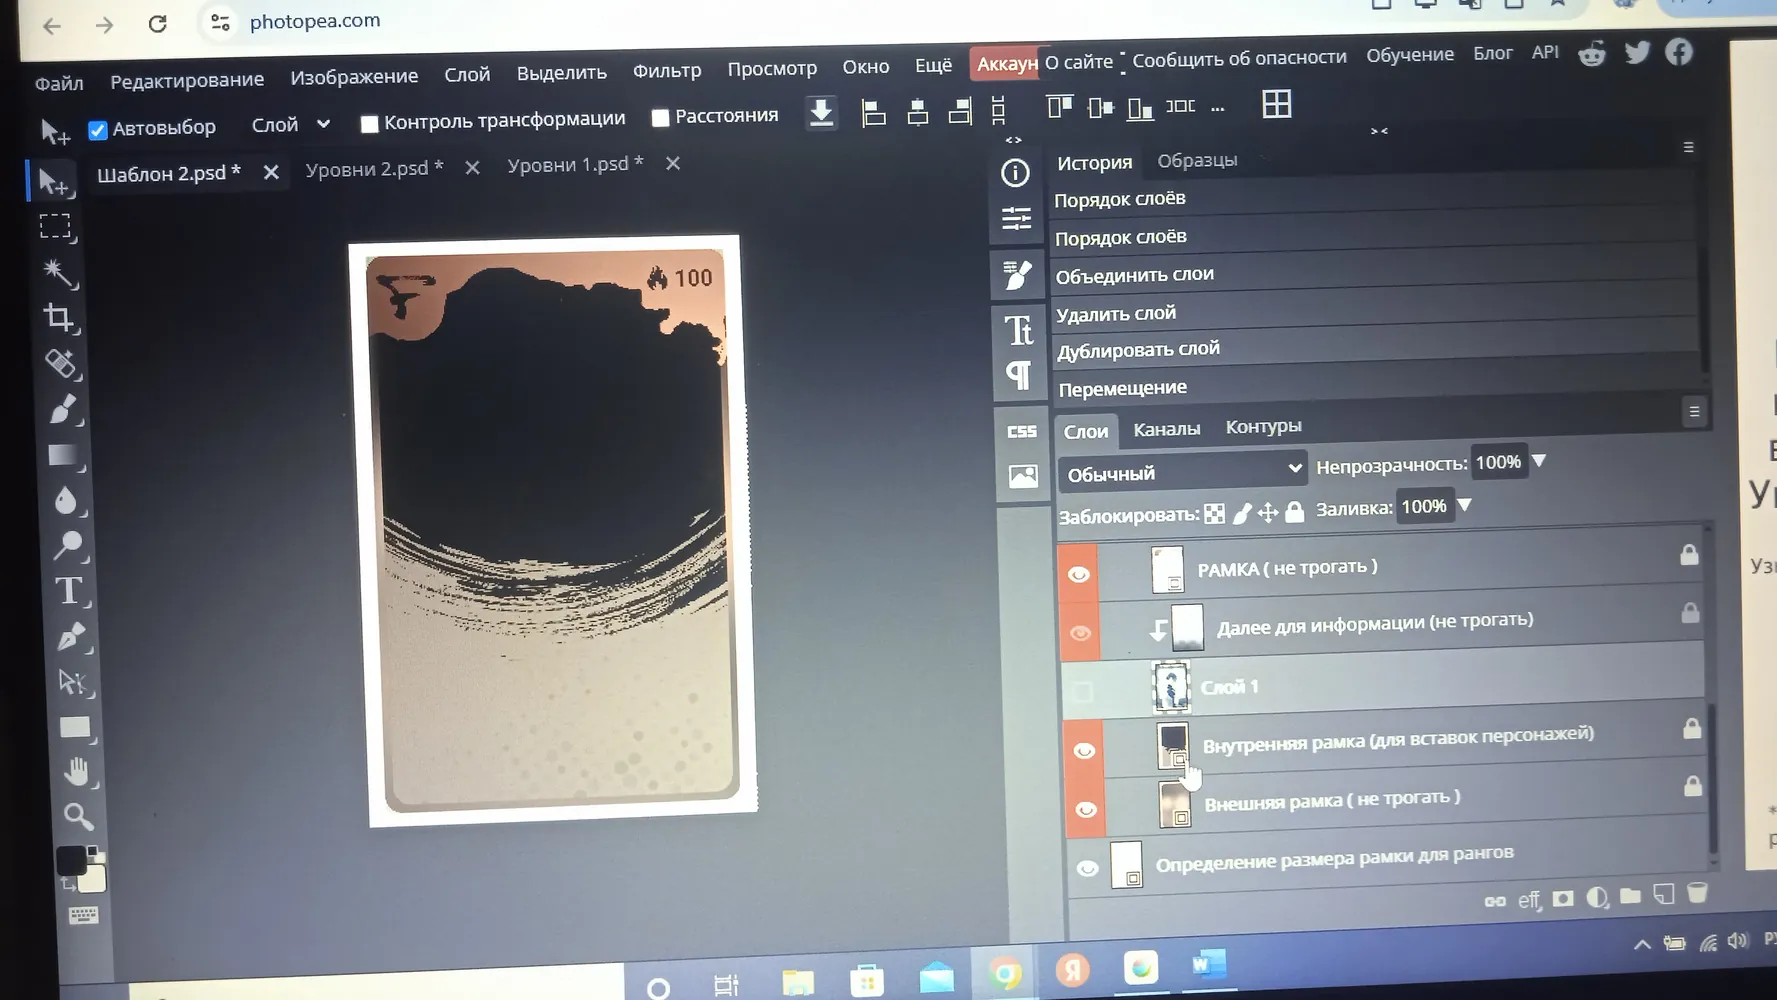Image resolution: width=1777 pixels, height=1000 pixels.
Task: Click the background color swatch
Action: point(92,879)
